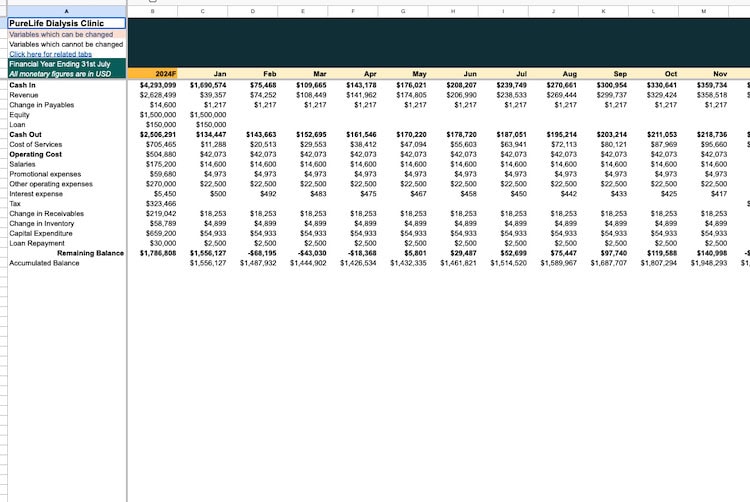750x502 pixels.
Task: Click the 'Salaries' row label
Action: [22, 164]
